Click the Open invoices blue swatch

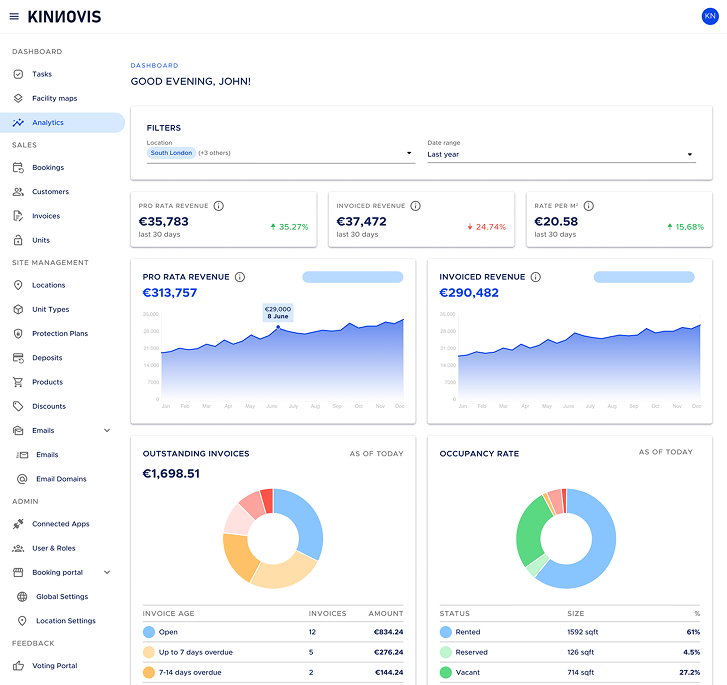pos(149,632)
